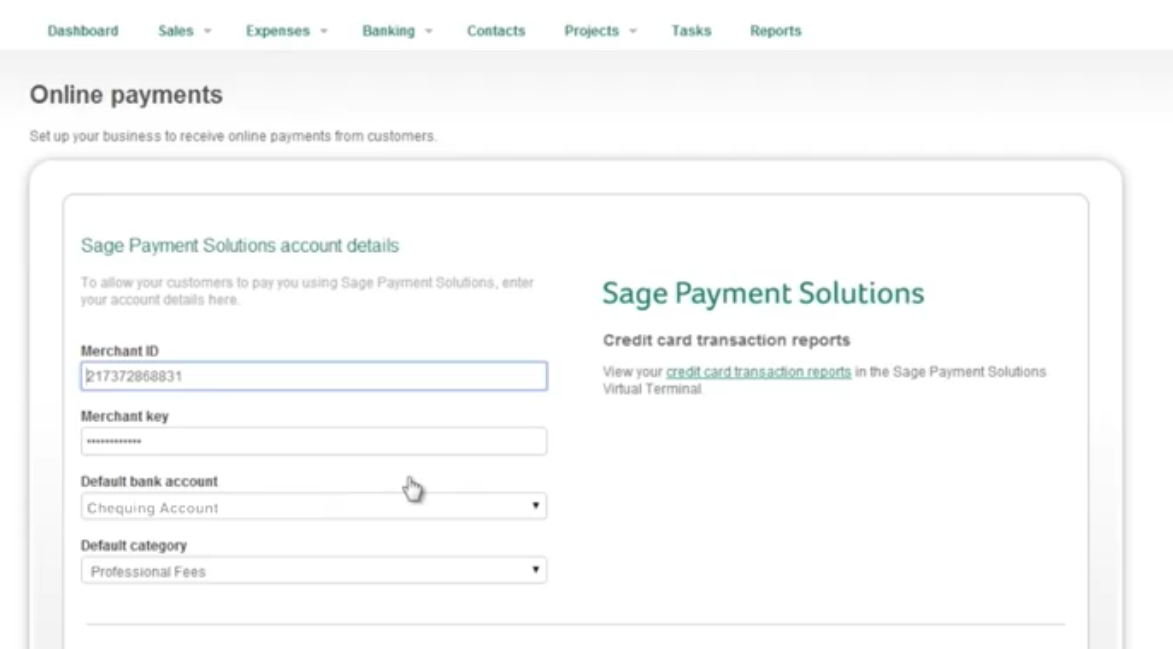The height and width of the screenshot is (649, 1173).
Task: Expand the Expenses menu
Action: coord(287,31)
